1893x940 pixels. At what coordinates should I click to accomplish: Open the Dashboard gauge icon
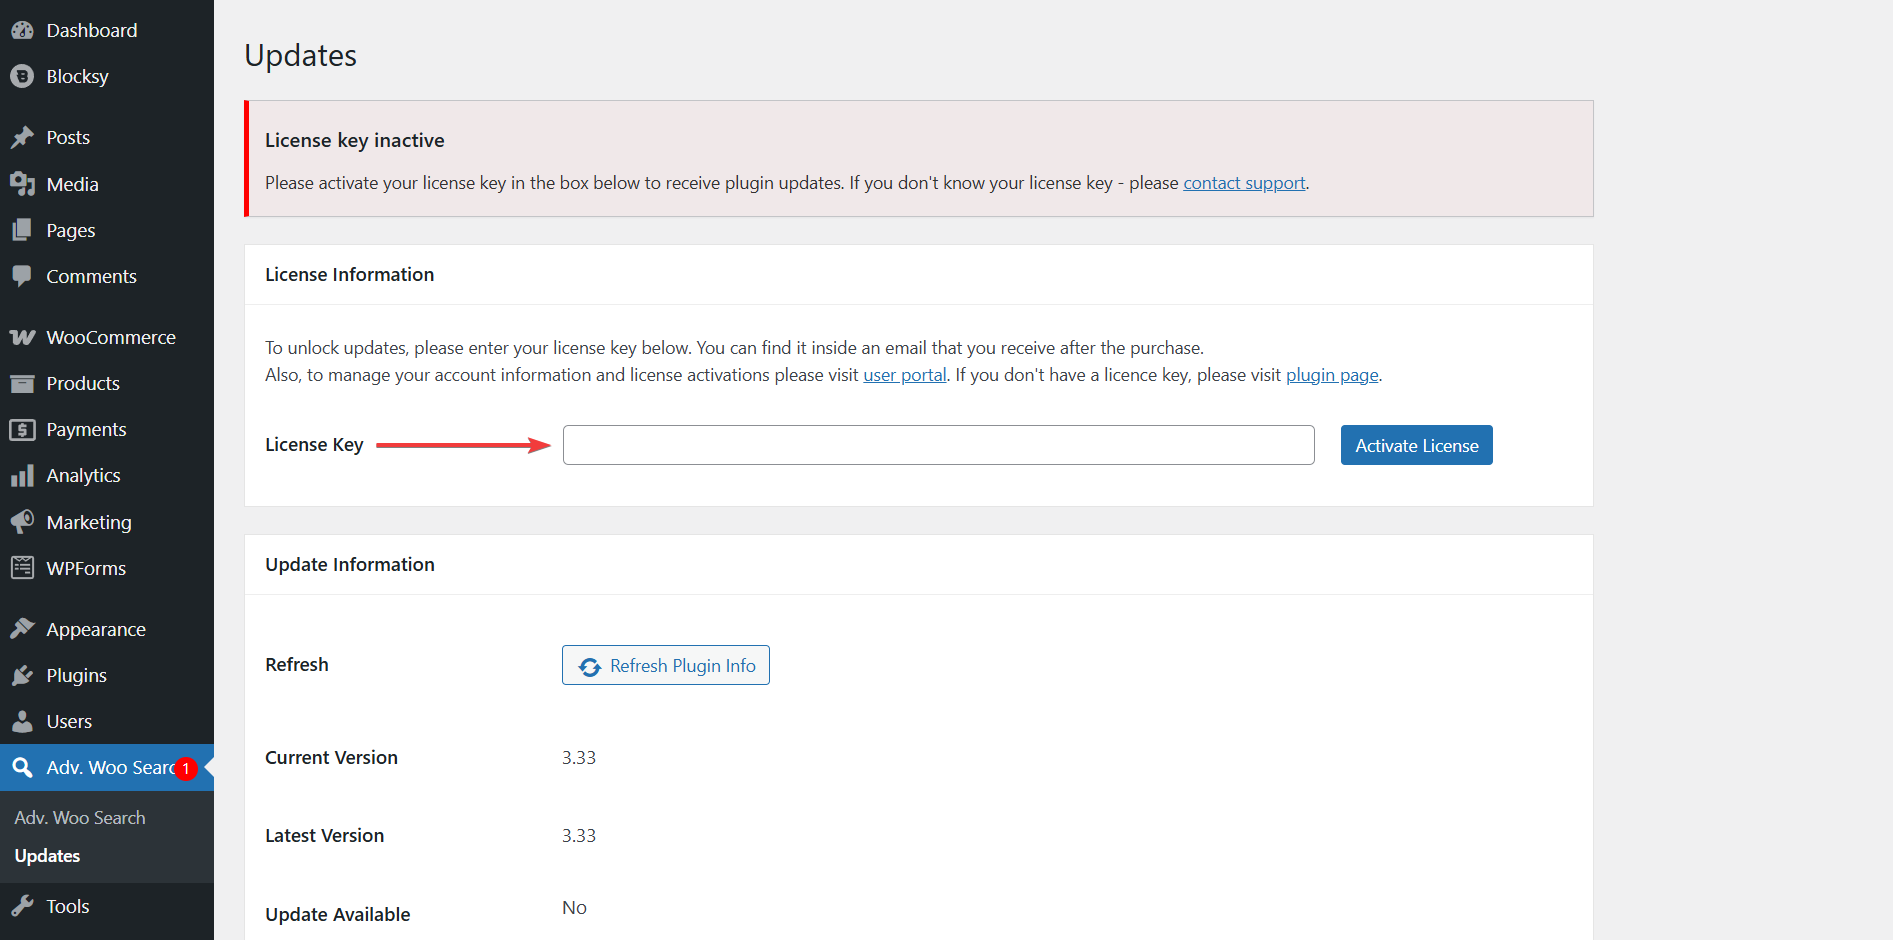coord(22,30)
